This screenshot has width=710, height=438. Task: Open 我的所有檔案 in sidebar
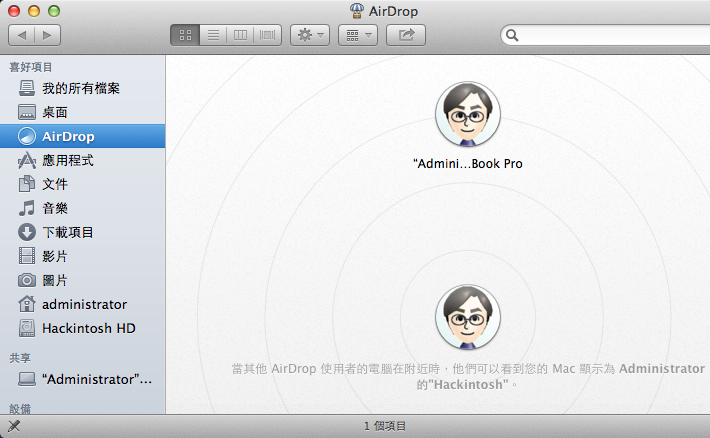pyautogui.click(x=82, y=88)
